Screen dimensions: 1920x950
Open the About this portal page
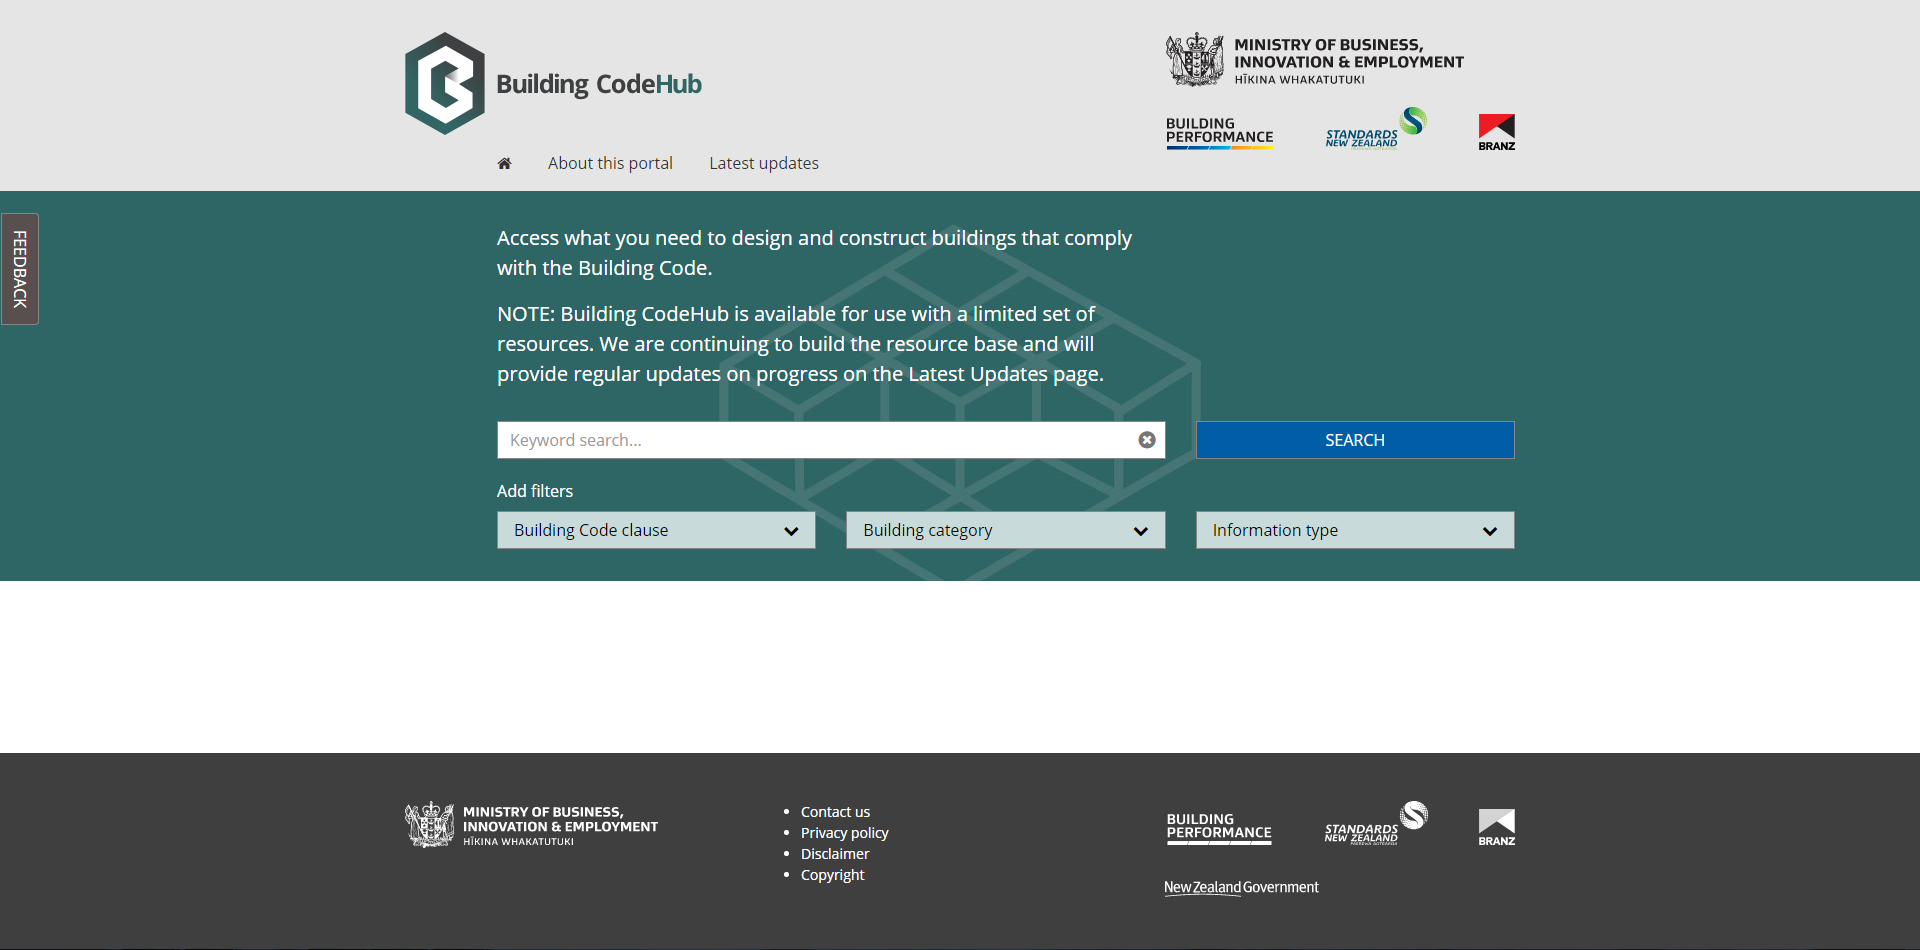(610, 163)
